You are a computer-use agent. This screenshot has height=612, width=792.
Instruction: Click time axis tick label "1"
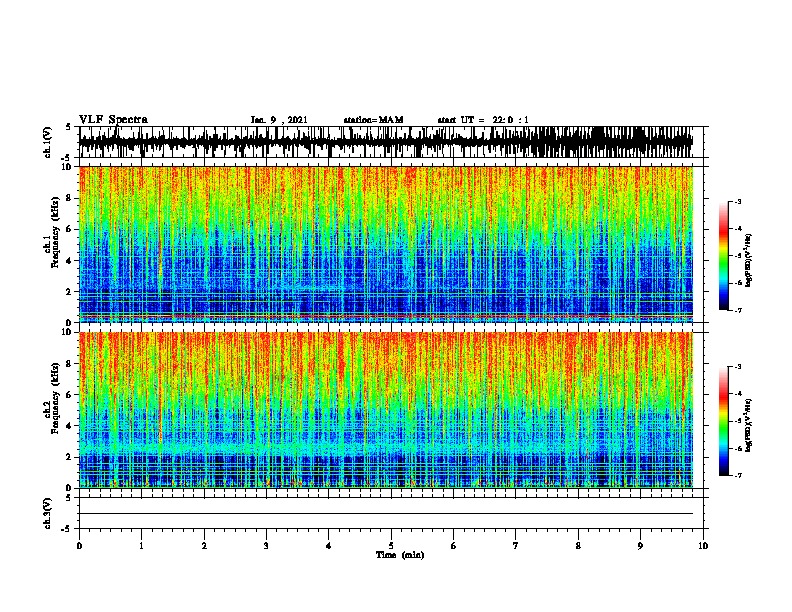[141, 546]
